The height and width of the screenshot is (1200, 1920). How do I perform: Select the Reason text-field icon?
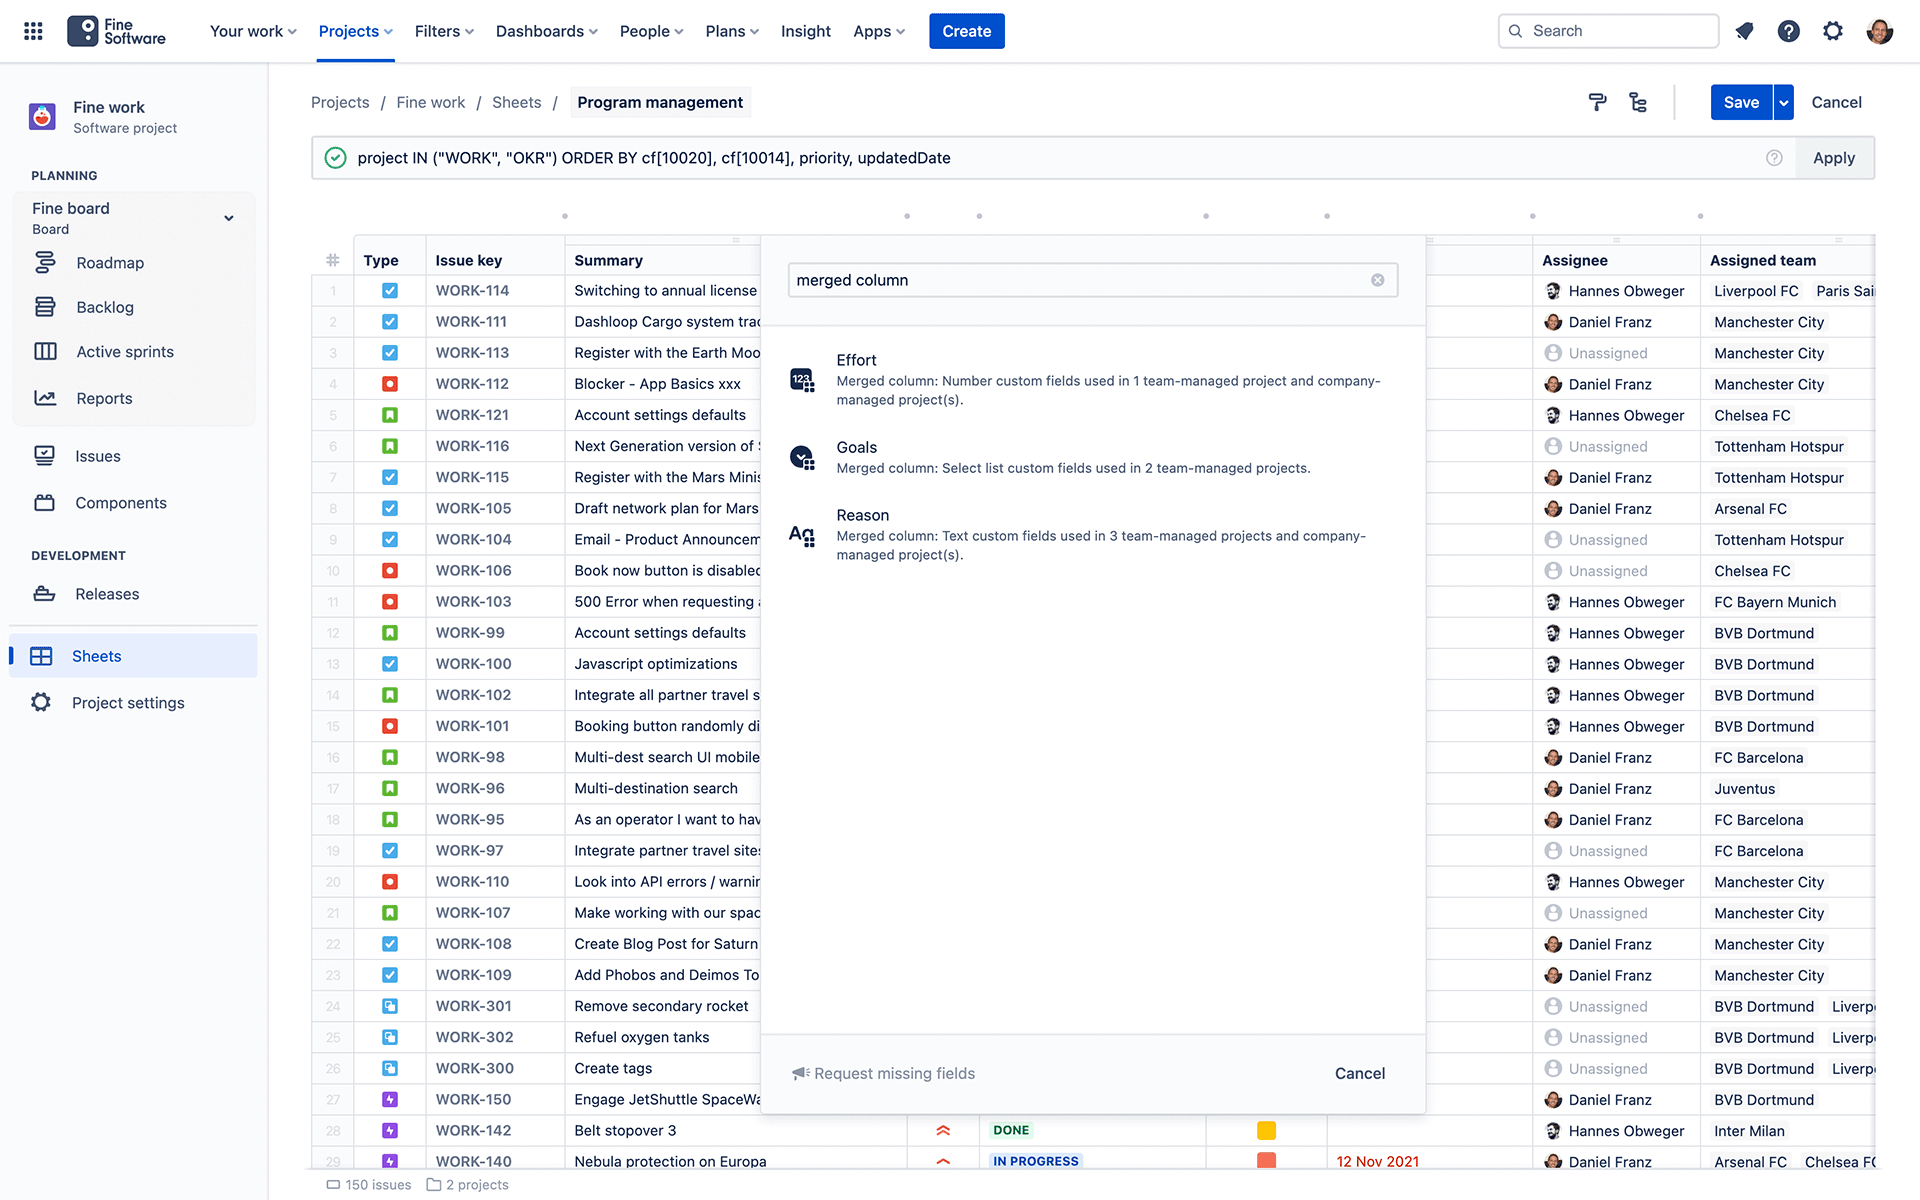802,535
